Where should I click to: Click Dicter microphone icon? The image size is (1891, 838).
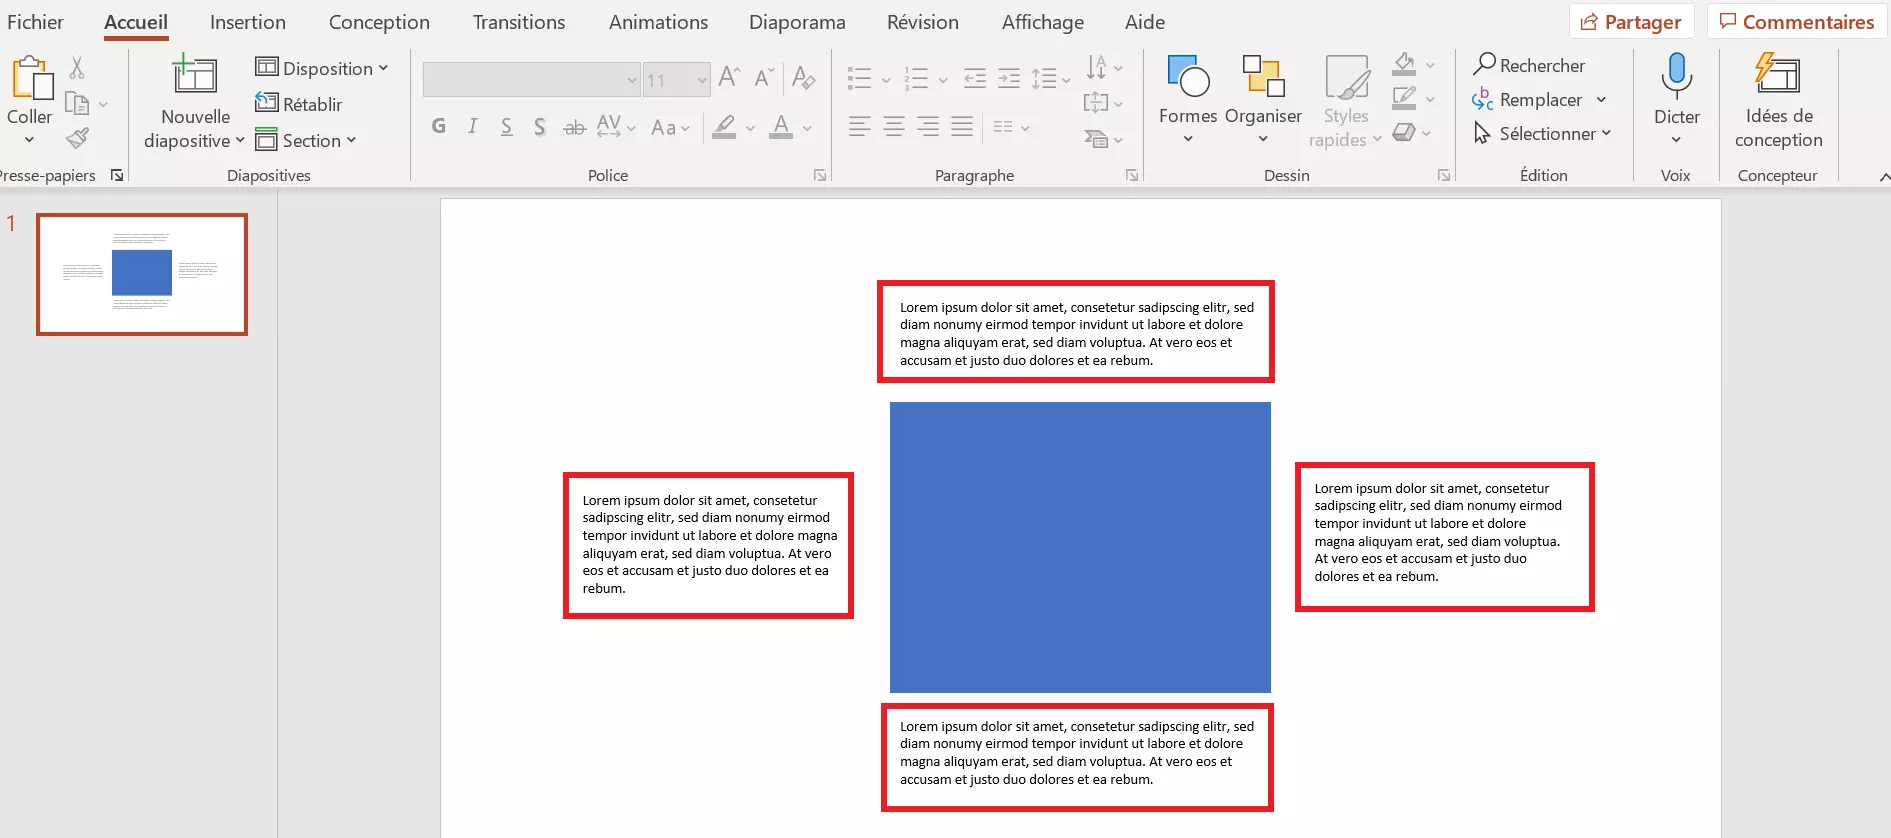(x=1677, y=76)
